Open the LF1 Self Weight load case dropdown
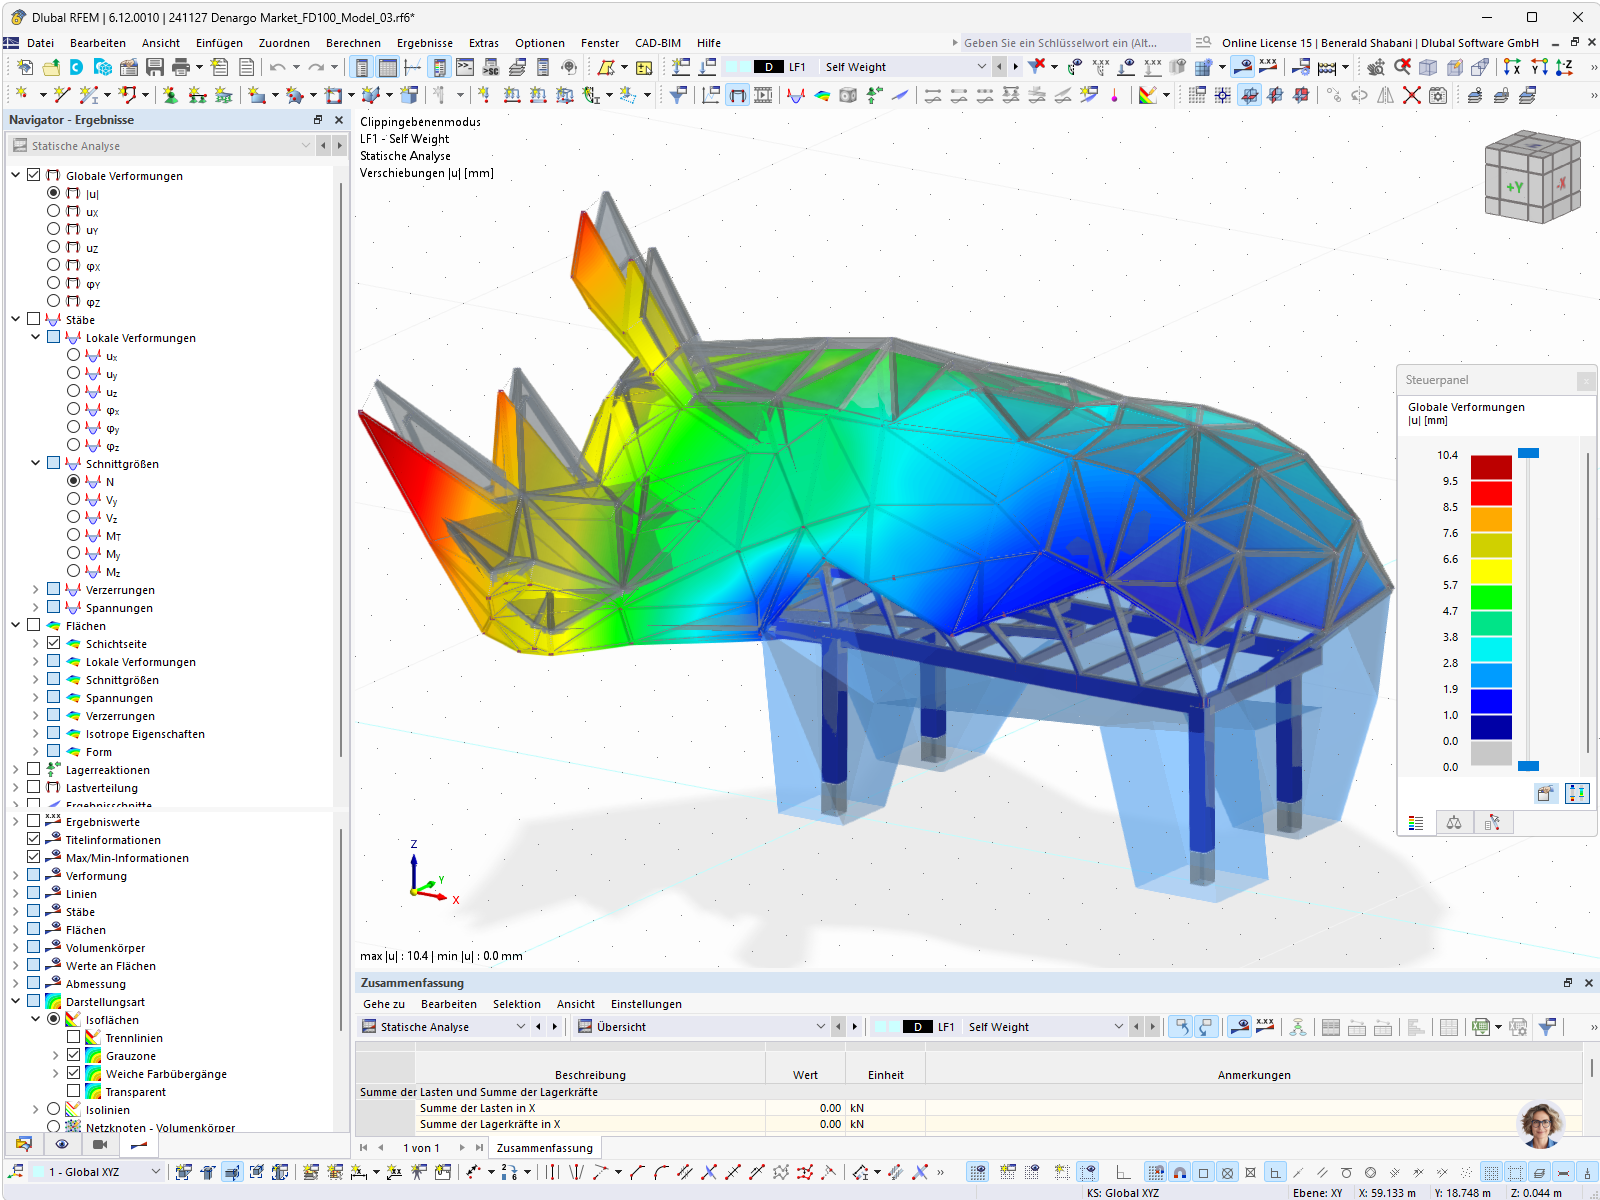 click(x=983, y=67)
